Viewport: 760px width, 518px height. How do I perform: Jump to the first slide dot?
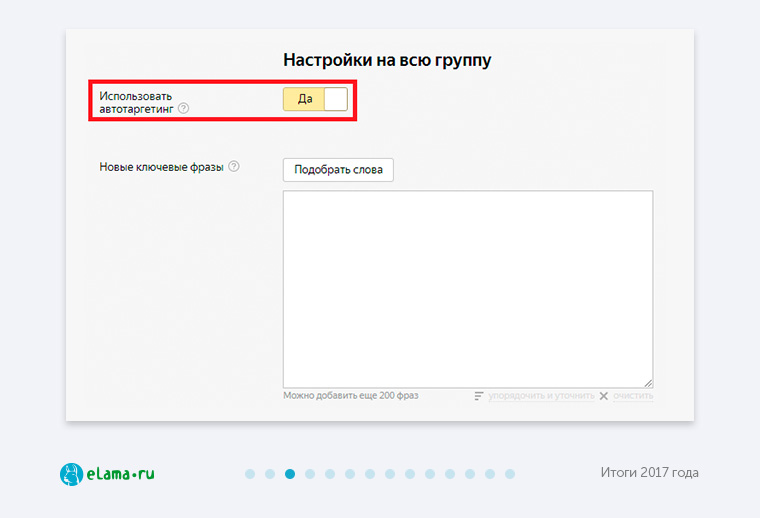tap(250, 474)
